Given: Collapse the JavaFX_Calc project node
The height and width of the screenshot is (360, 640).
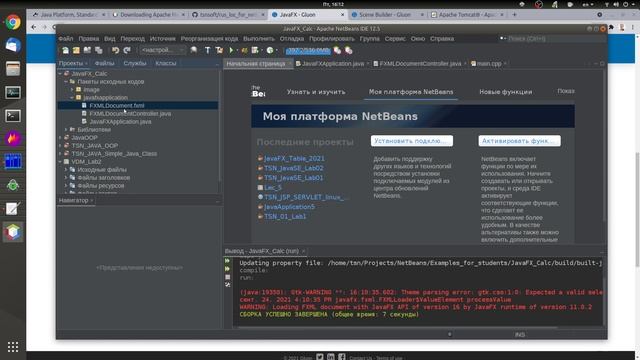Looking at the screenshot, I should tap(60, 74).
